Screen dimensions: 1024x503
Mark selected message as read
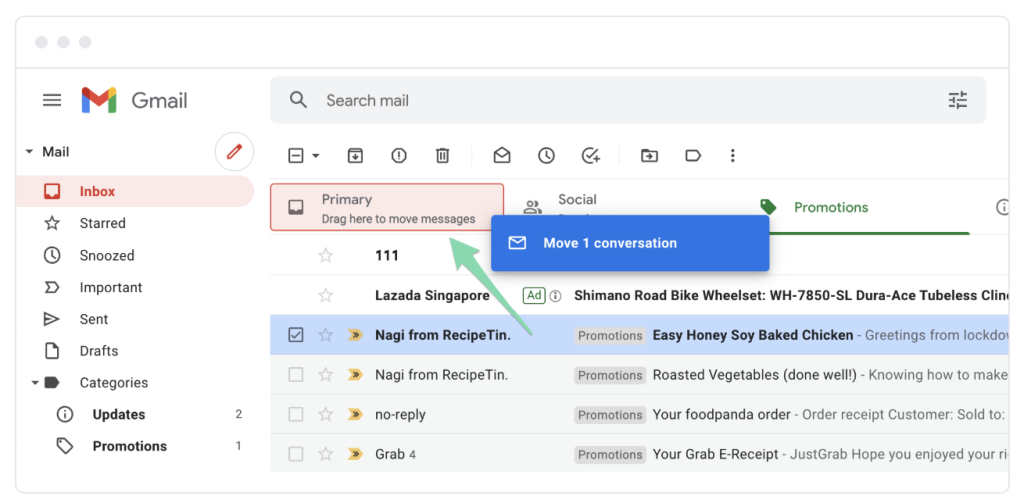pyautogui.click(x=502, y=155)
